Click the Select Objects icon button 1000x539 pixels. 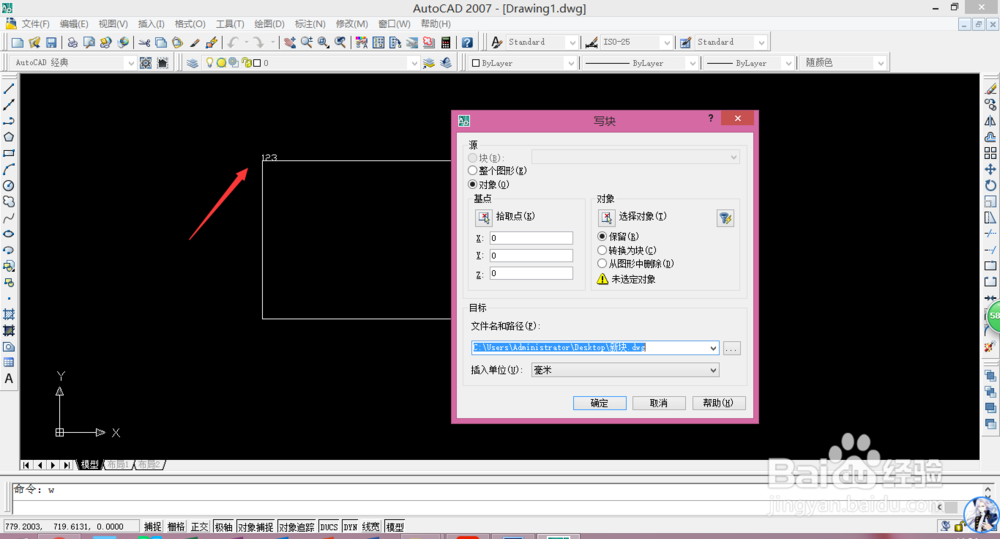pyautogui.click(x=606, y=218)
